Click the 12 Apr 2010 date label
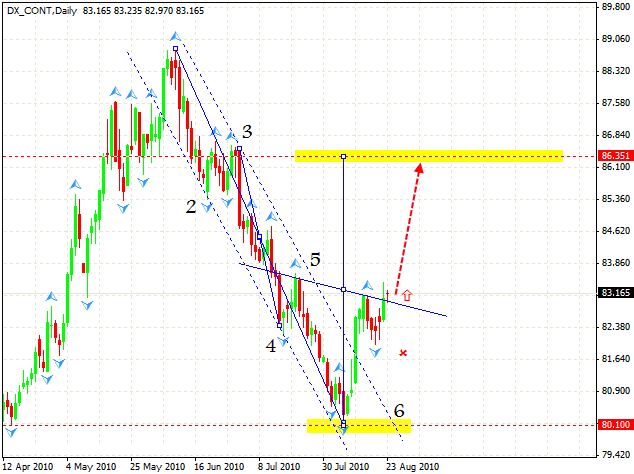 (x=28, y=467)
